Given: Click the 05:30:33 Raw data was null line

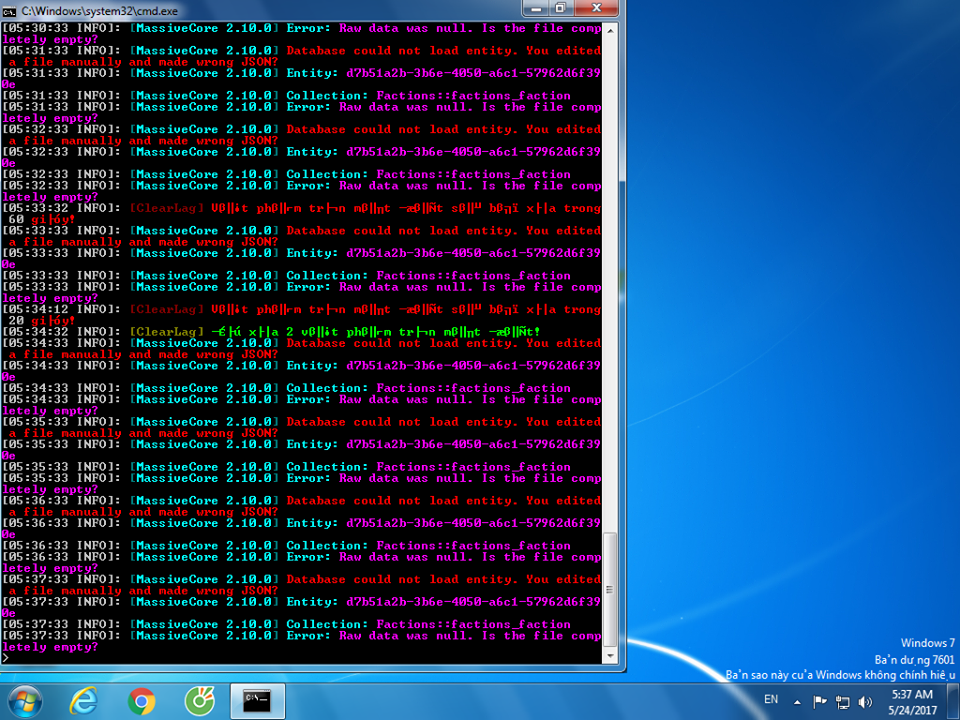Looking at the screenshot, I should (302, 34).
